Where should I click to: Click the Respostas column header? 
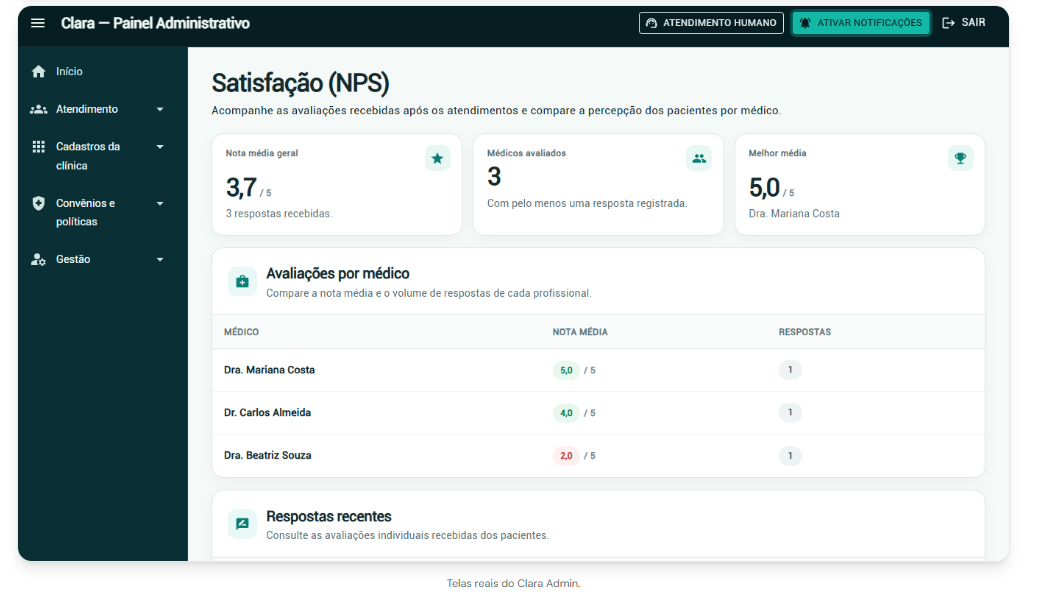[x=805, y=332]
